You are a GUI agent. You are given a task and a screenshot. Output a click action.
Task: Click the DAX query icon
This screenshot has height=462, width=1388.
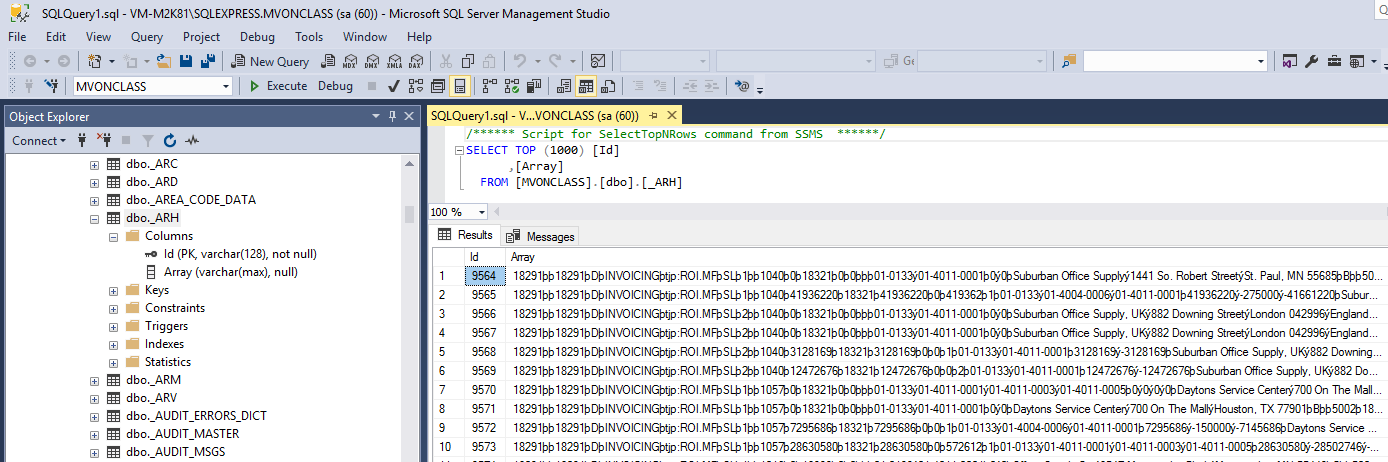click(x=416, y=61)
